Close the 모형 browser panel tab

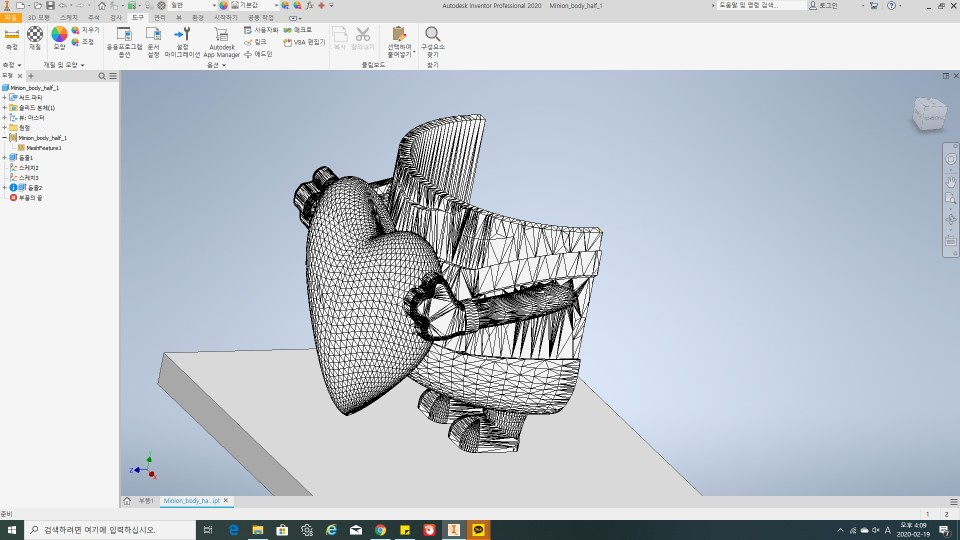coord(20,76)
